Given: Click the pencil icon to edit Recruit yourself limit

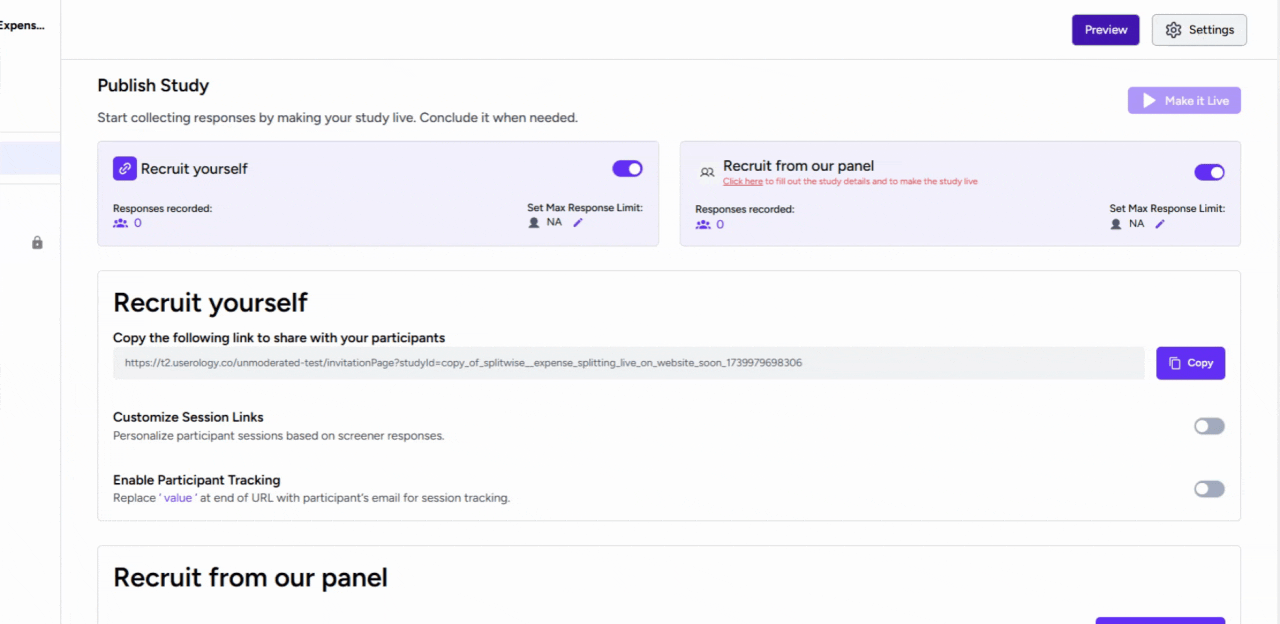Looking at the screenshot, I should [x=578, y=222].
